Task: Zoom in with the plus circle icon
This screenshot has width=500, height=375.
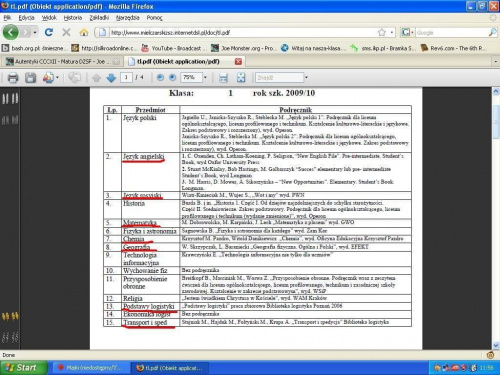Action: pos(172,77)
